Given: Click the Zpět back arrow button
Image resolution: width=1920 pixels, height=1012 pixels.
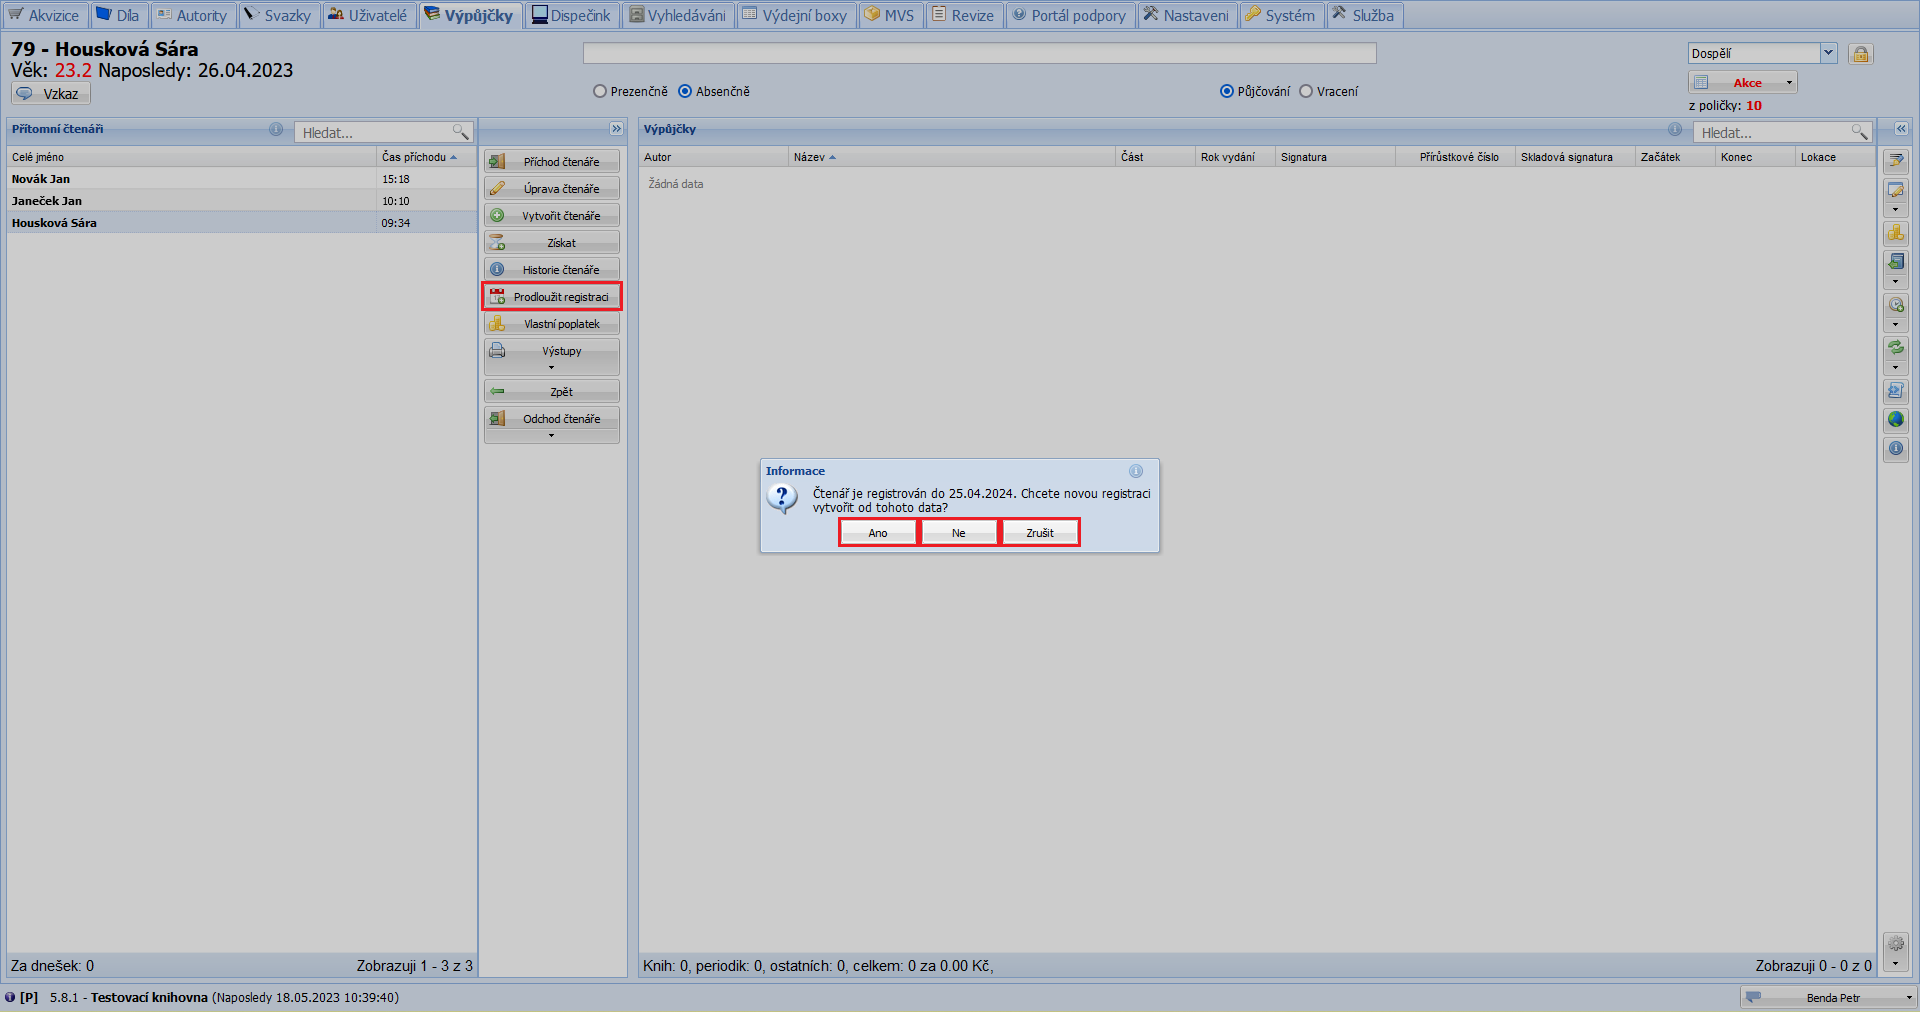Looking at the screenshot, I should coord(552,391).
